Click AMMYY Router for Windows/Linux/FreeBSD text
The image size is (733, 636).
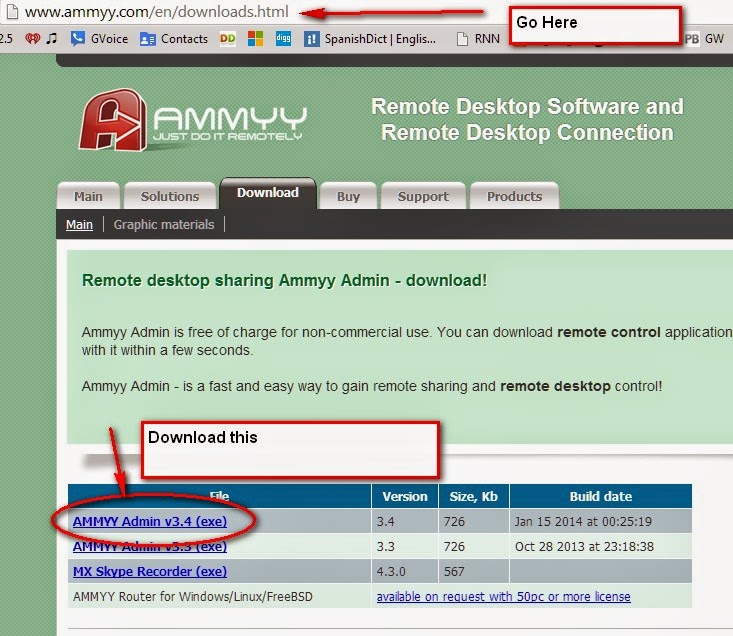coord(193,597)
